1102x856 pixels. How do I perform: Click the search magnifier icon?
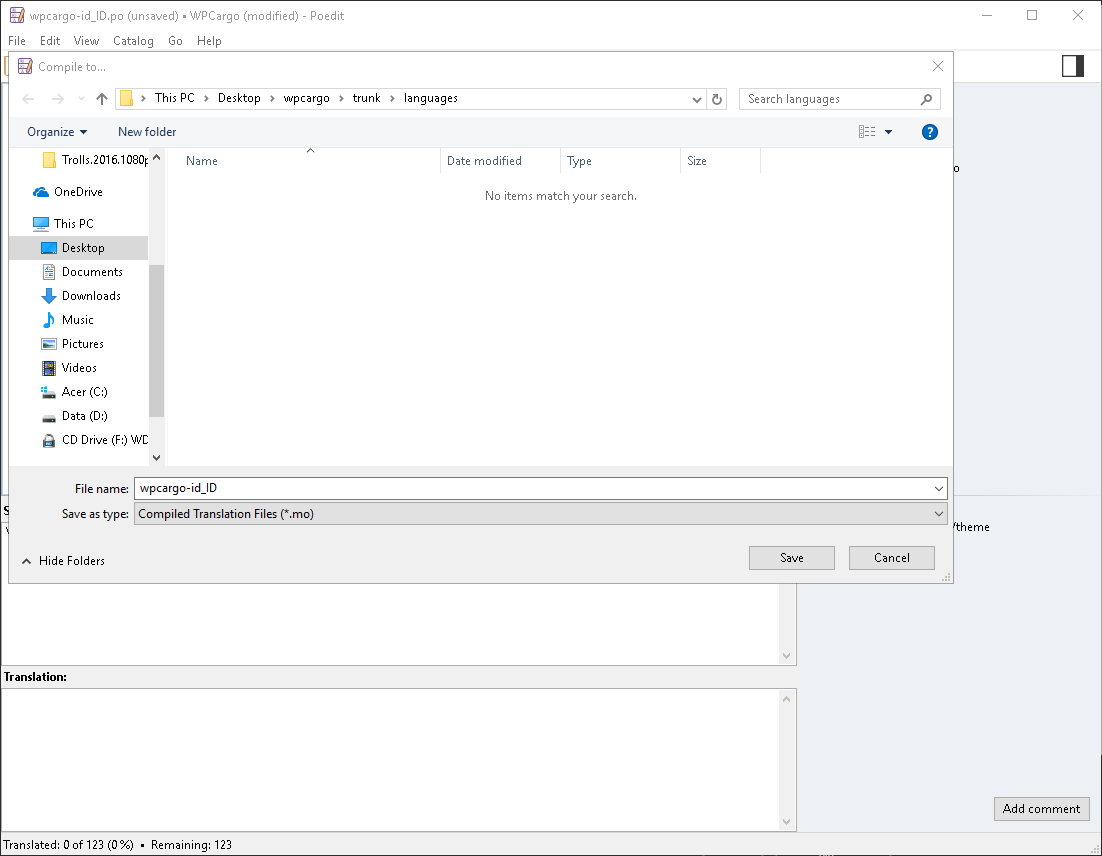[x=926, y=99]
